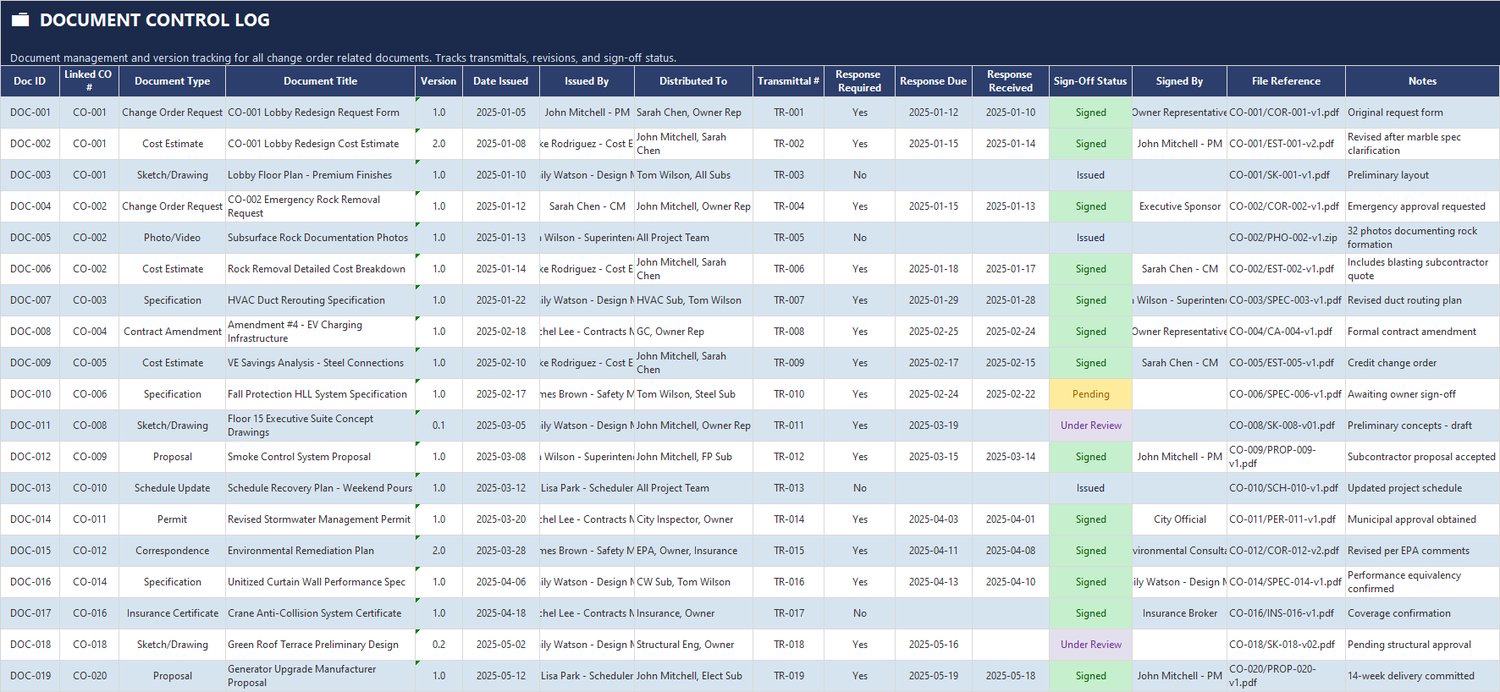Select the Schedule Update document type cell
Image resolution: width=1500 pixels, height=692 pixels.
(172, 488)
